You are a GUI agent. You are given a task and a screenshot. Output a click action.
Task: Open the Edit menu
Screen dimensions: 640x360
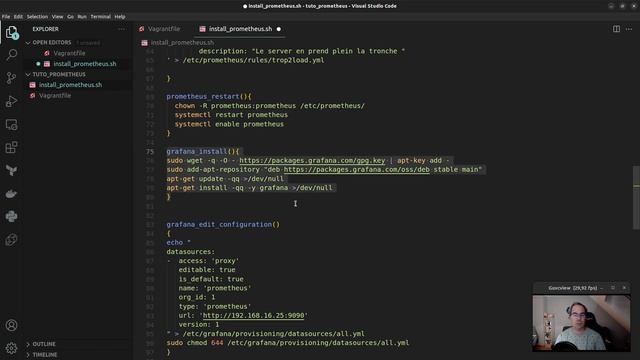(18, 17)
